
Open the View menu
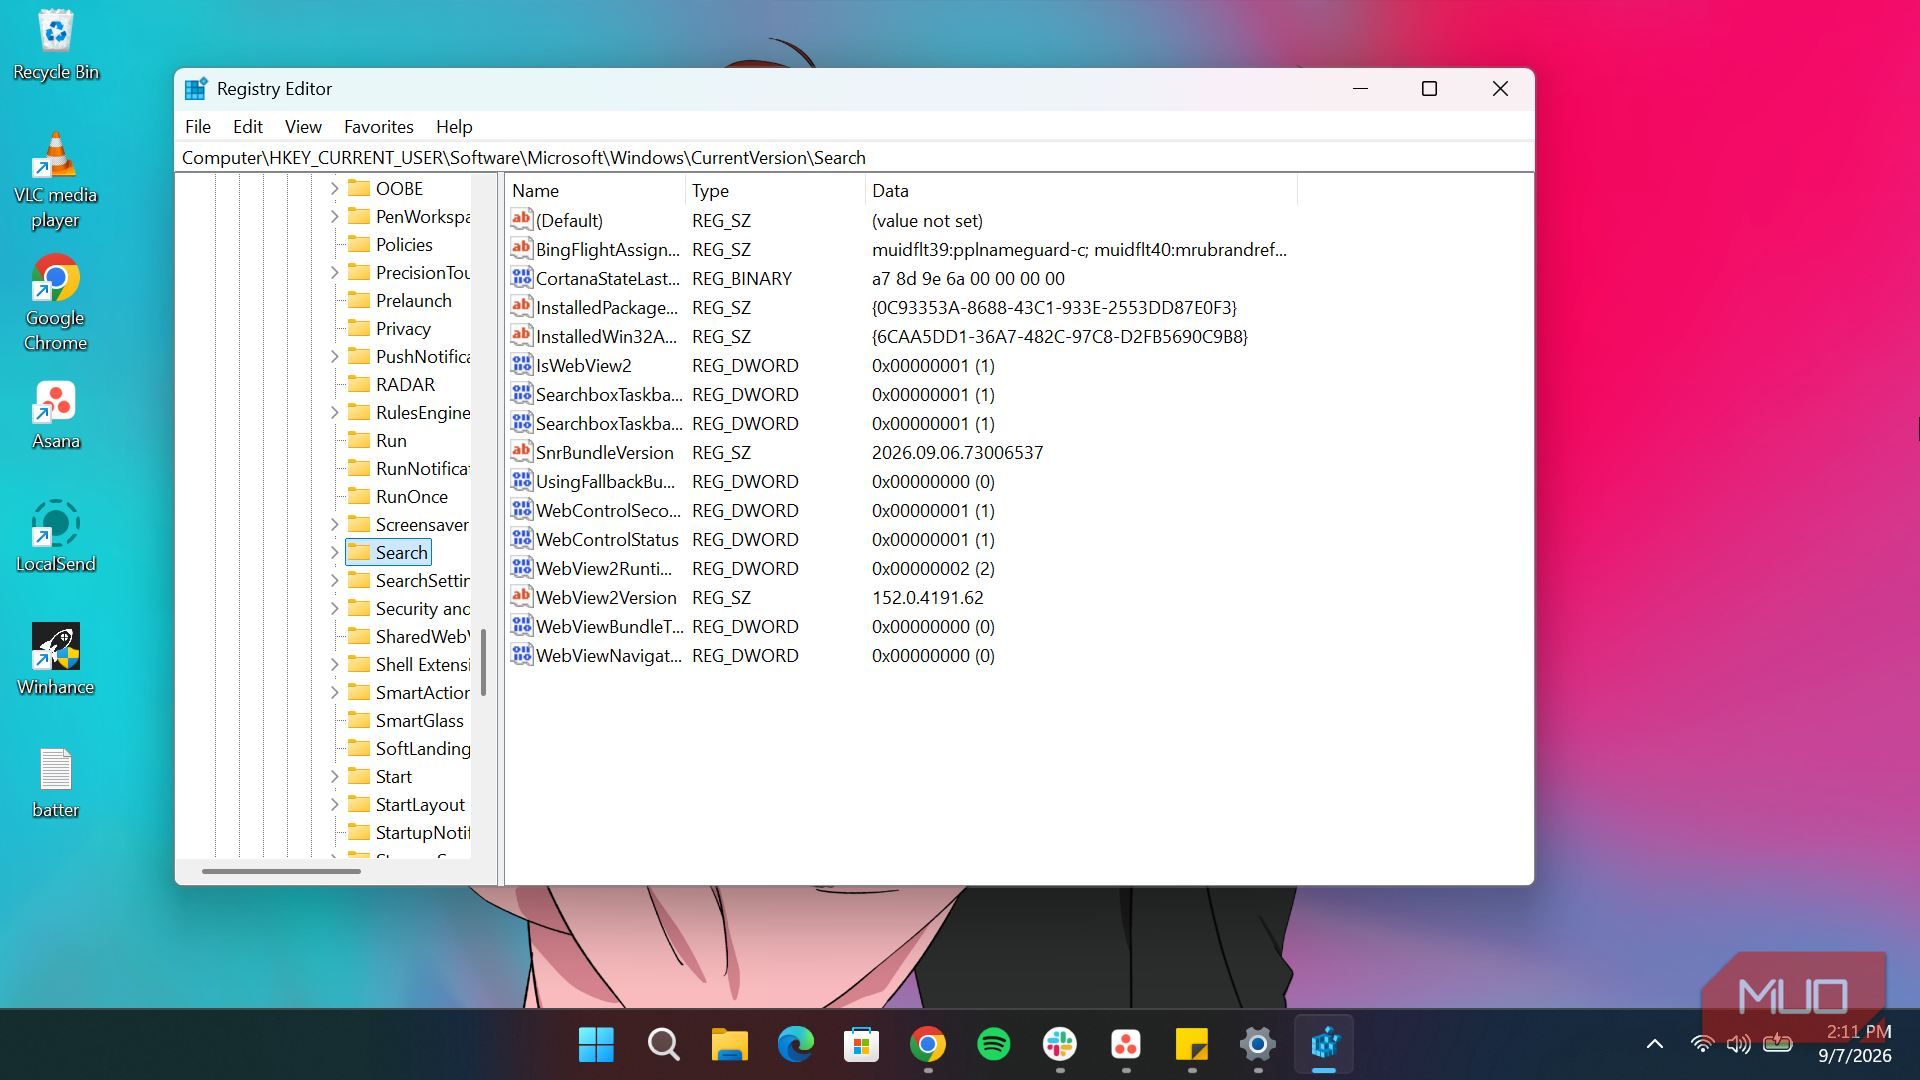303,127
